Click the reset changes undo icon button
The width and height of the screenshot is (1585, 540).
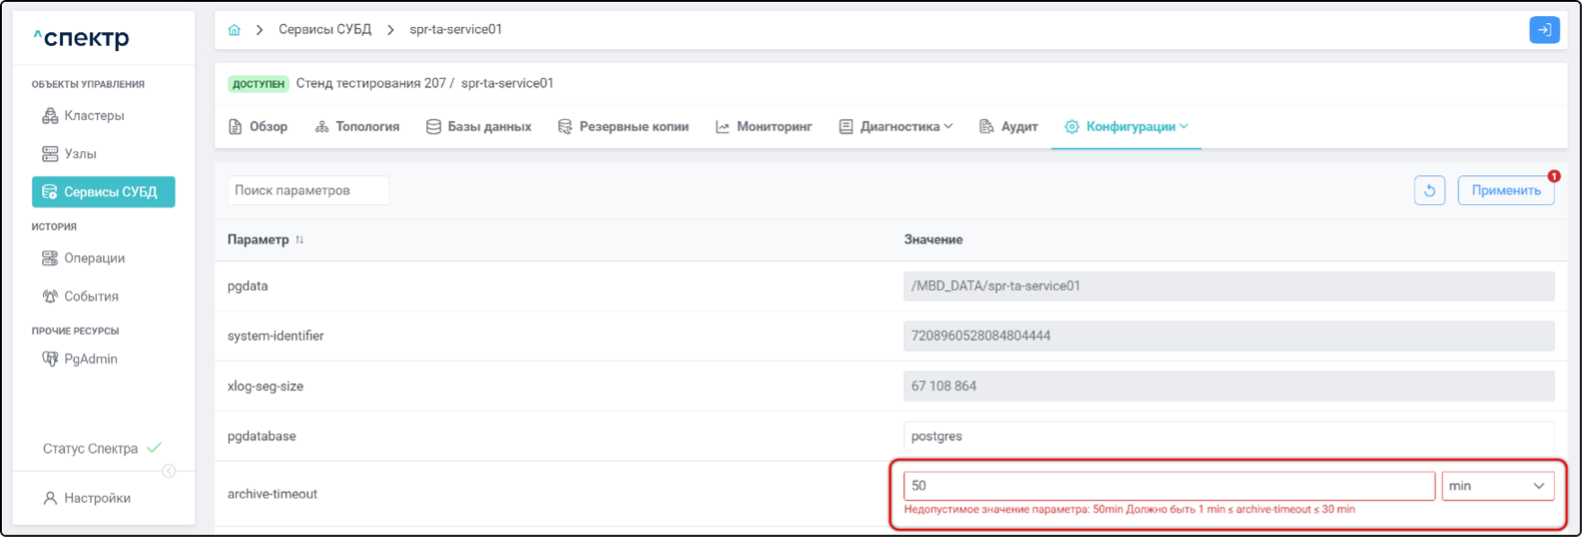pyautogui.click(x=1429, y=190)
